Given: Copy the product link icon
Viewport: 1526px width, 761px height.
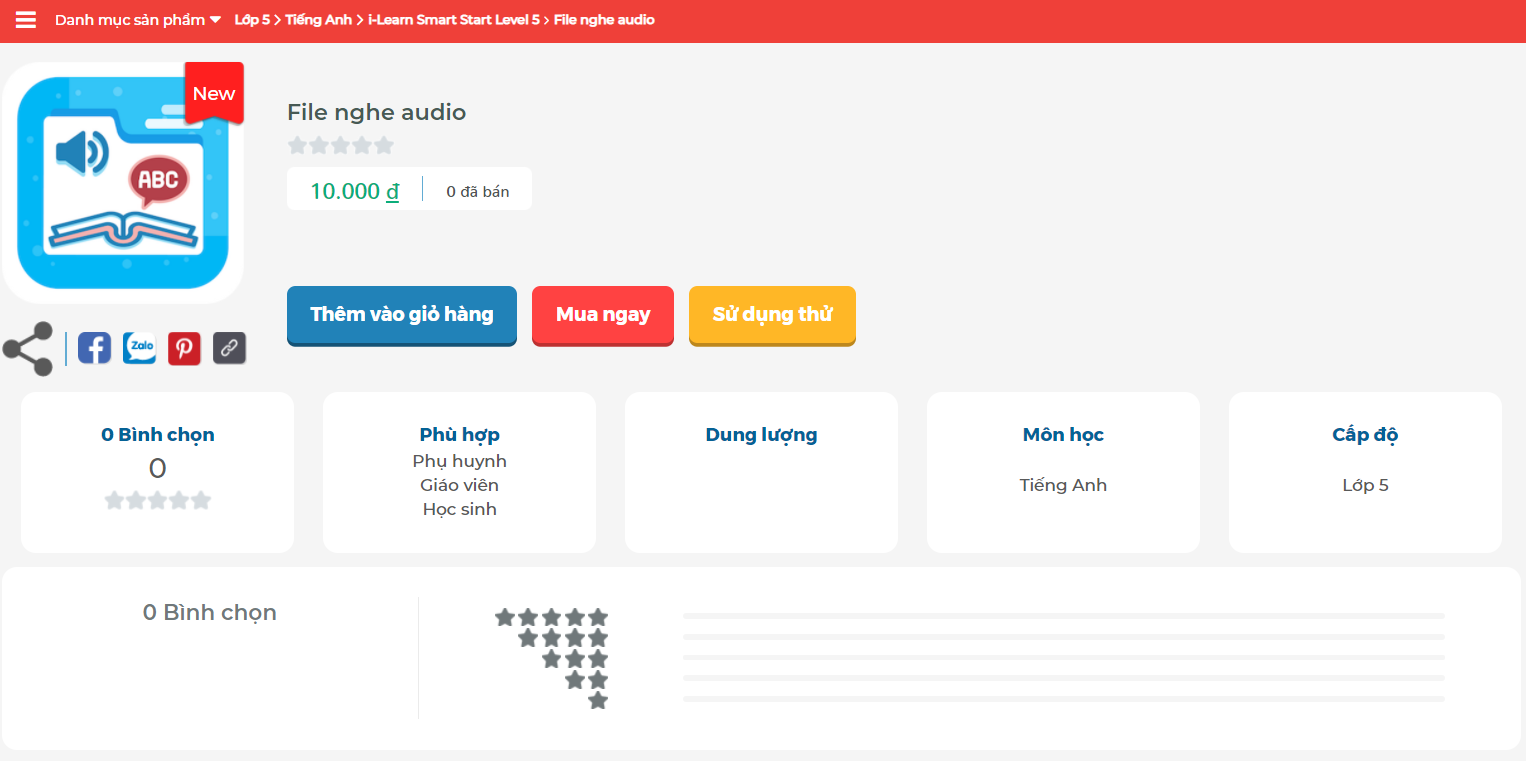Looking at the screenshot, I should tap(229, 348).
